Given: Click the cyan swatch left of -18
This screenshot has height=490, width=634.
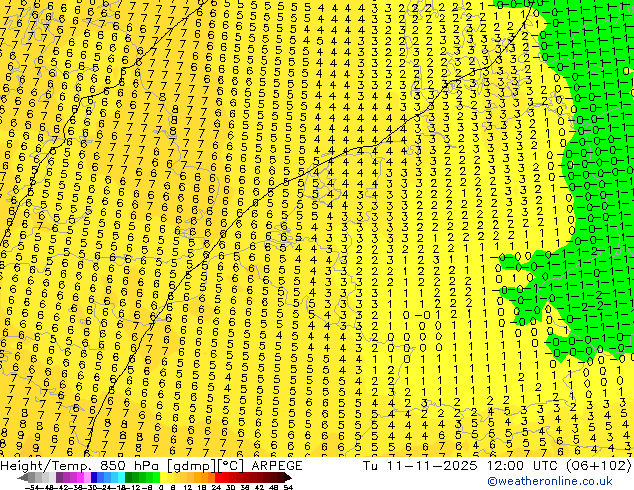Looking at the screenshot, I should tap(121, 477).
